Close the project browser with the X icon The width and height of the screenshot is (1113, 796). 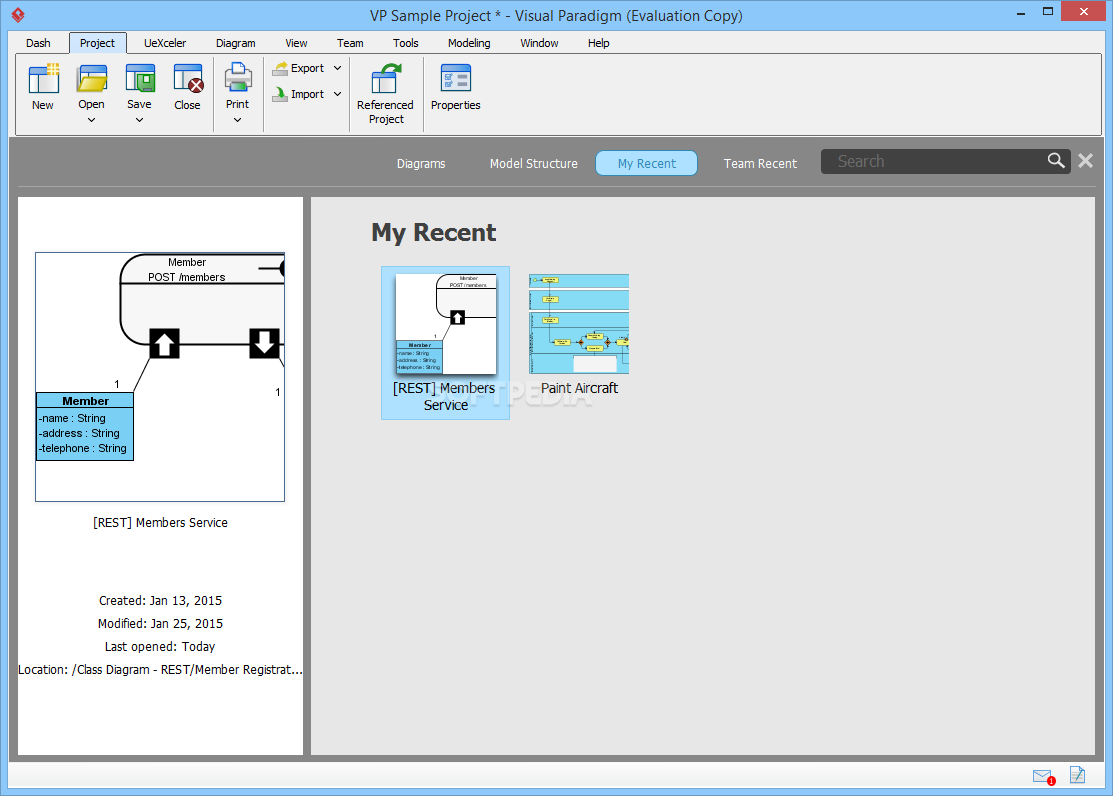1085,160
